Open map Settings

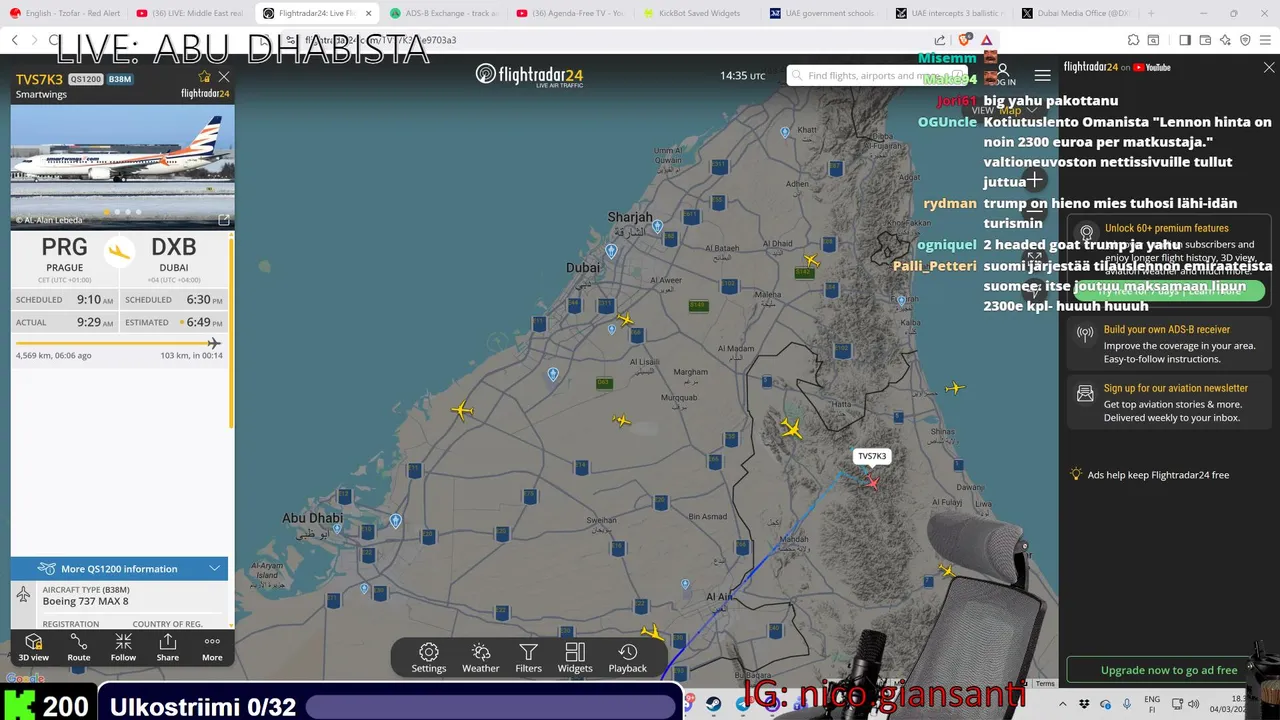point(429,658)
